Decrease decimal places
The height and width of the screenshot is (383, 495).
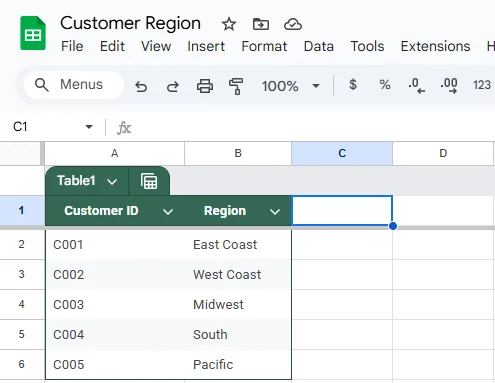417,86
